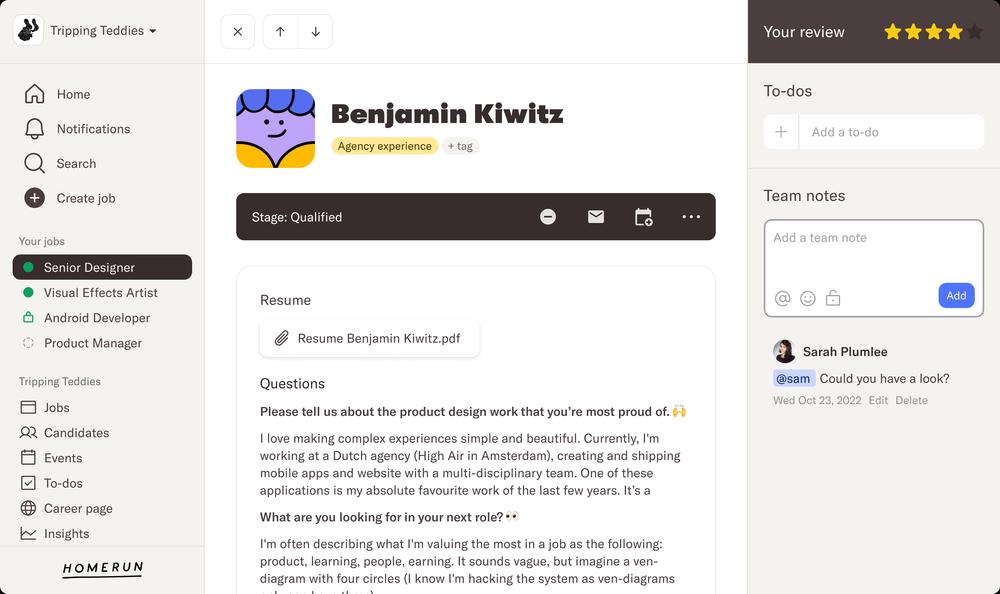Image resolution: width=1000 pixels, height=594 pixels.
Task: Select the Visual Effects Artist job
Action: pos(100,293)
